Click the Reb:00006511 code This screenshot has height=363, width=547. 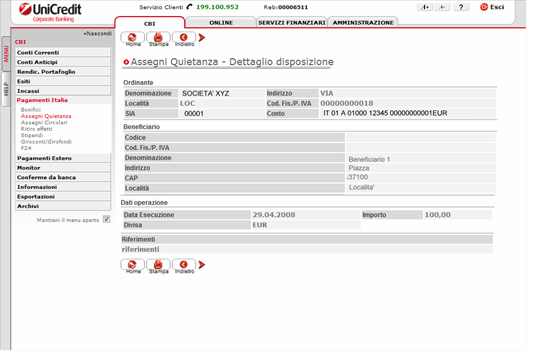pos(286,7)
